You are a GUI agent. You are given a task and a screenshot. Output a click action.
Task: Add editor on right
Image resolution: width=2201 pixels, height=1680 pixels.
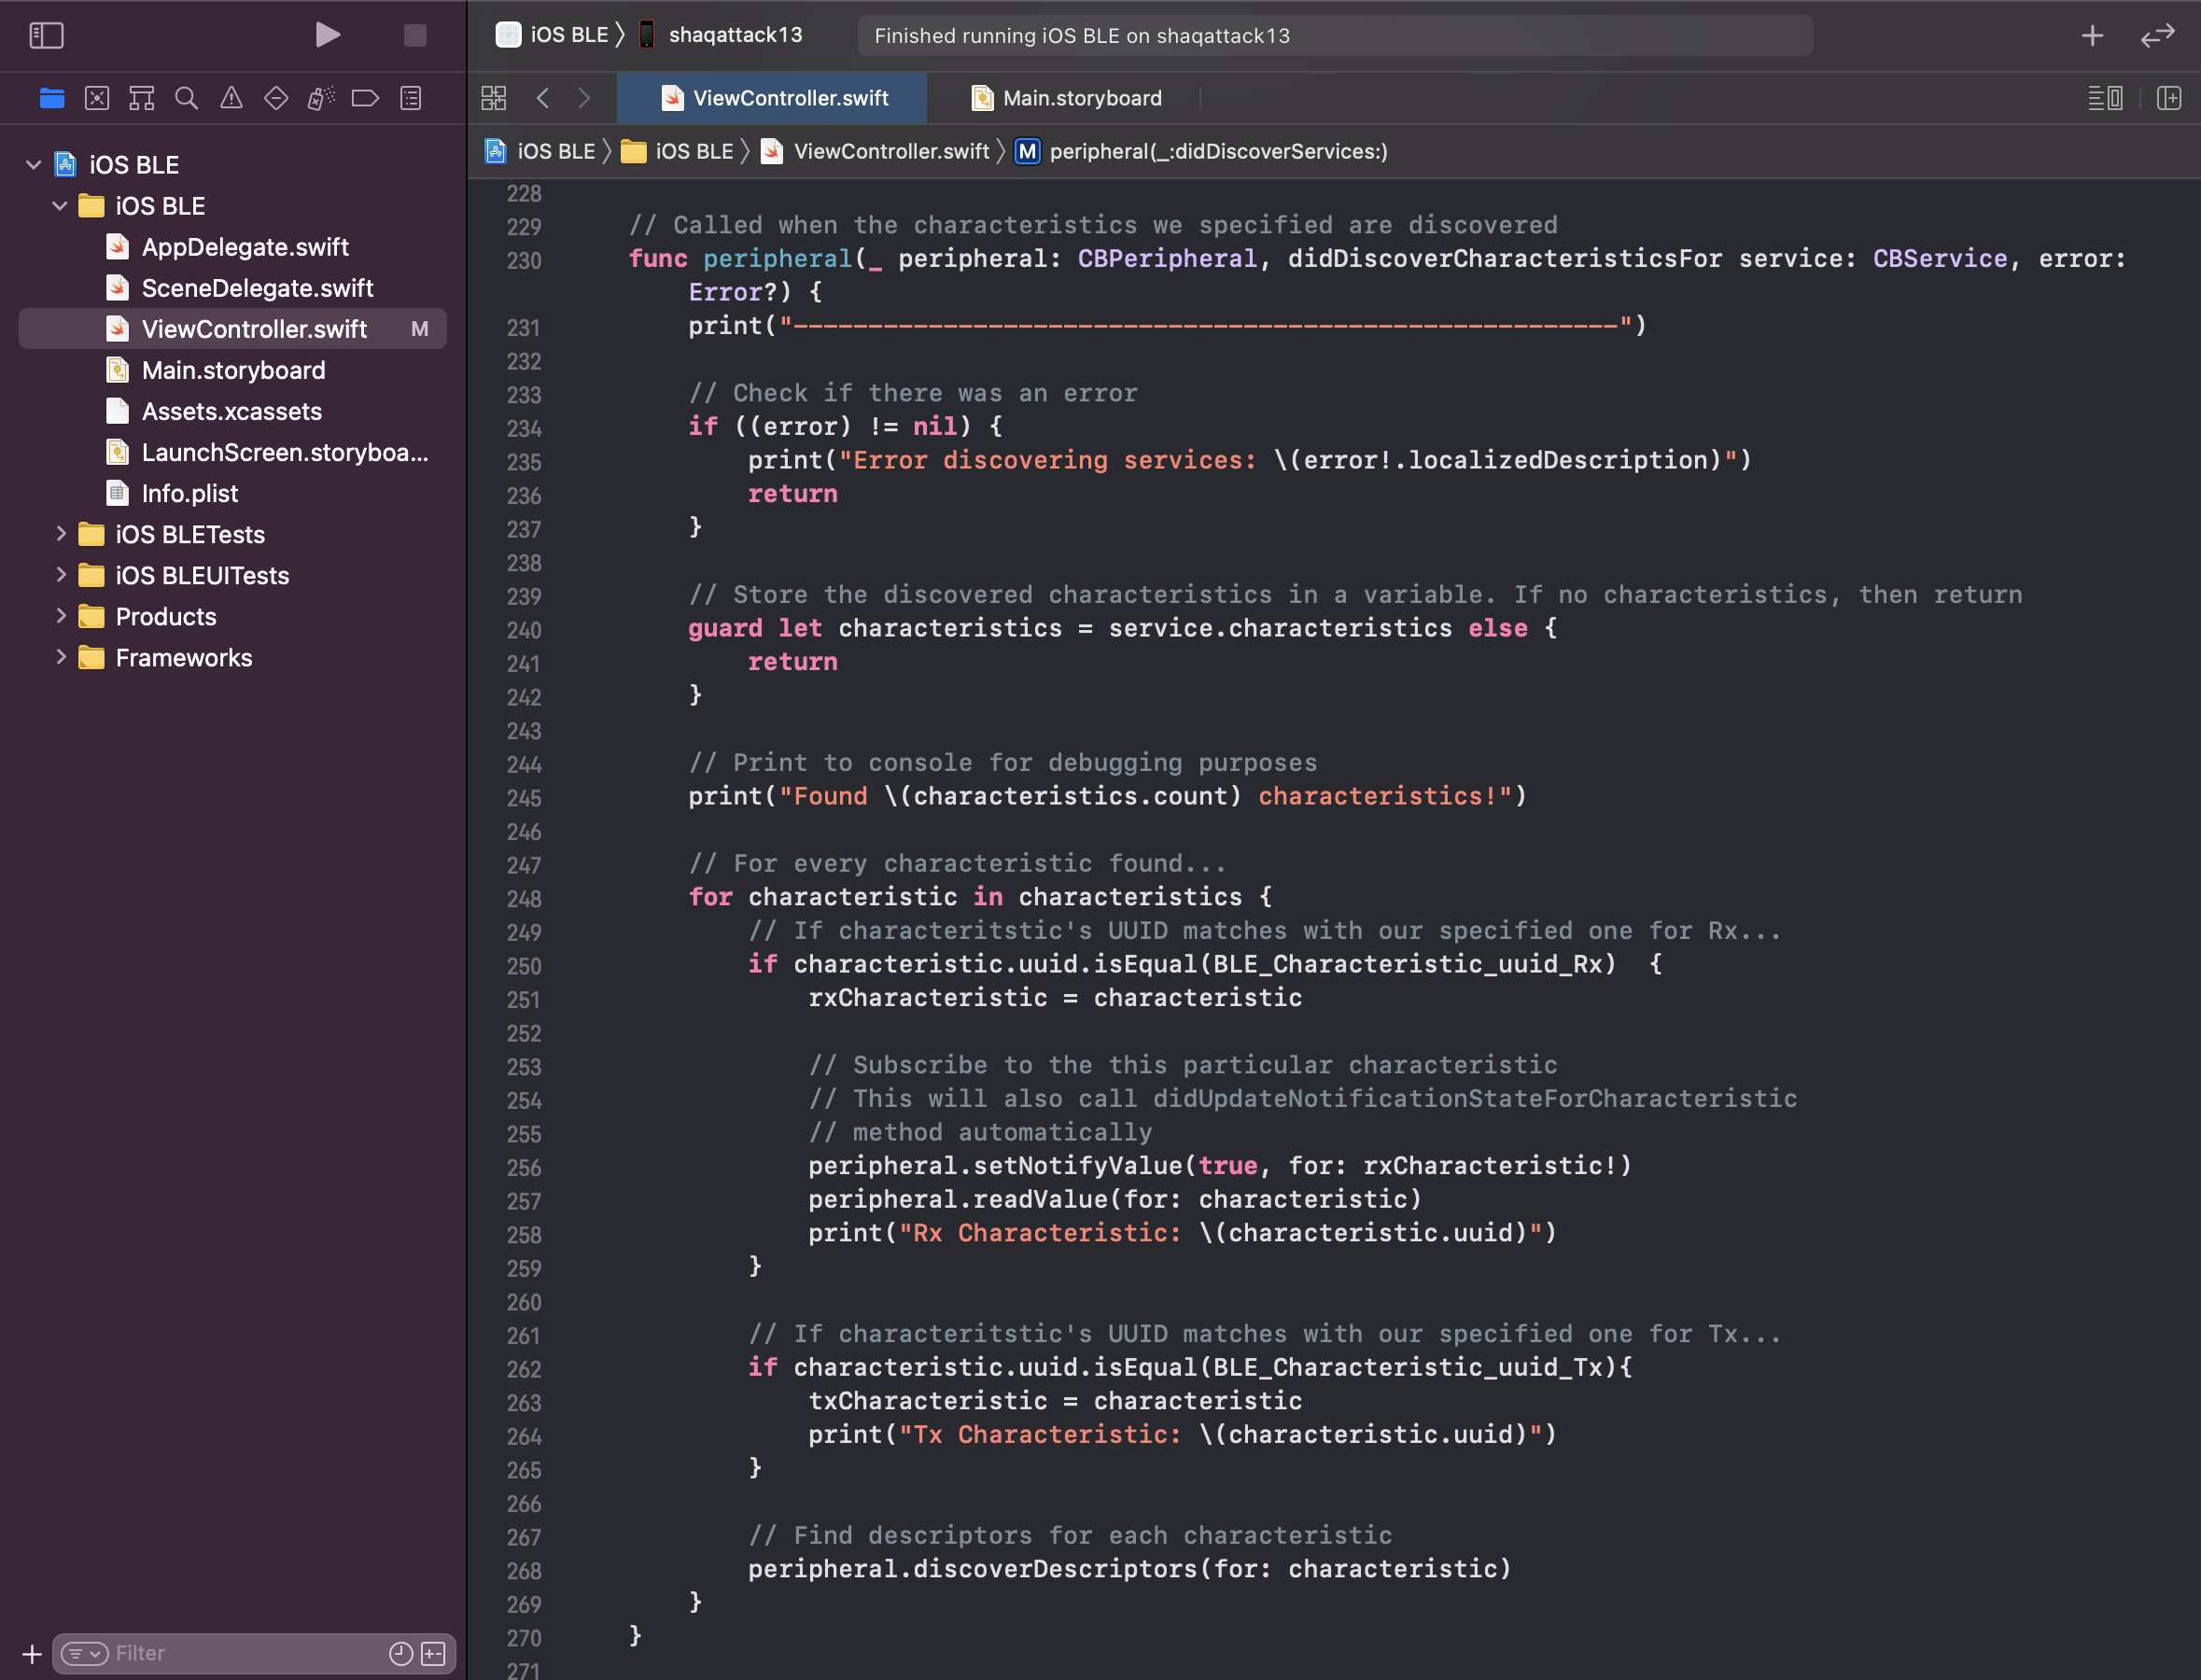pyautogui.click(x=2168, y=98)
